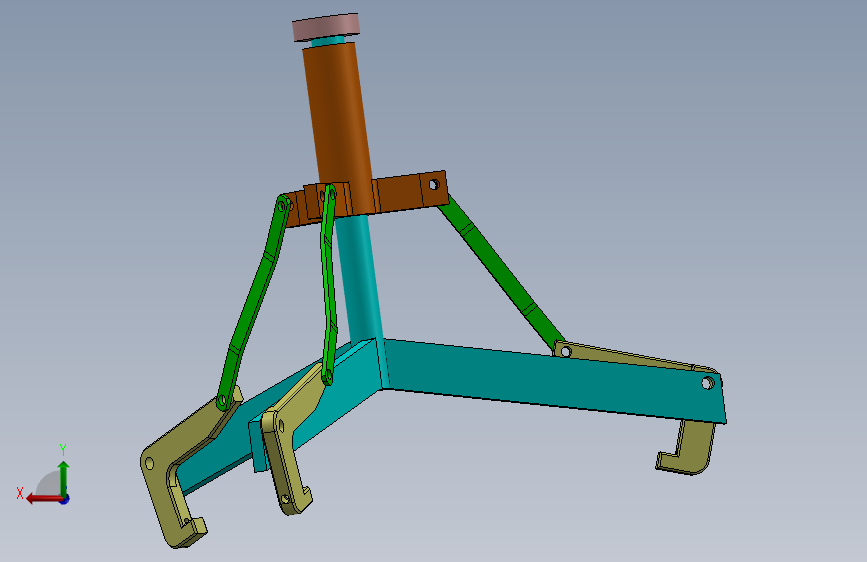Select the straight green link on the right
867x562 pixels.
500,271
